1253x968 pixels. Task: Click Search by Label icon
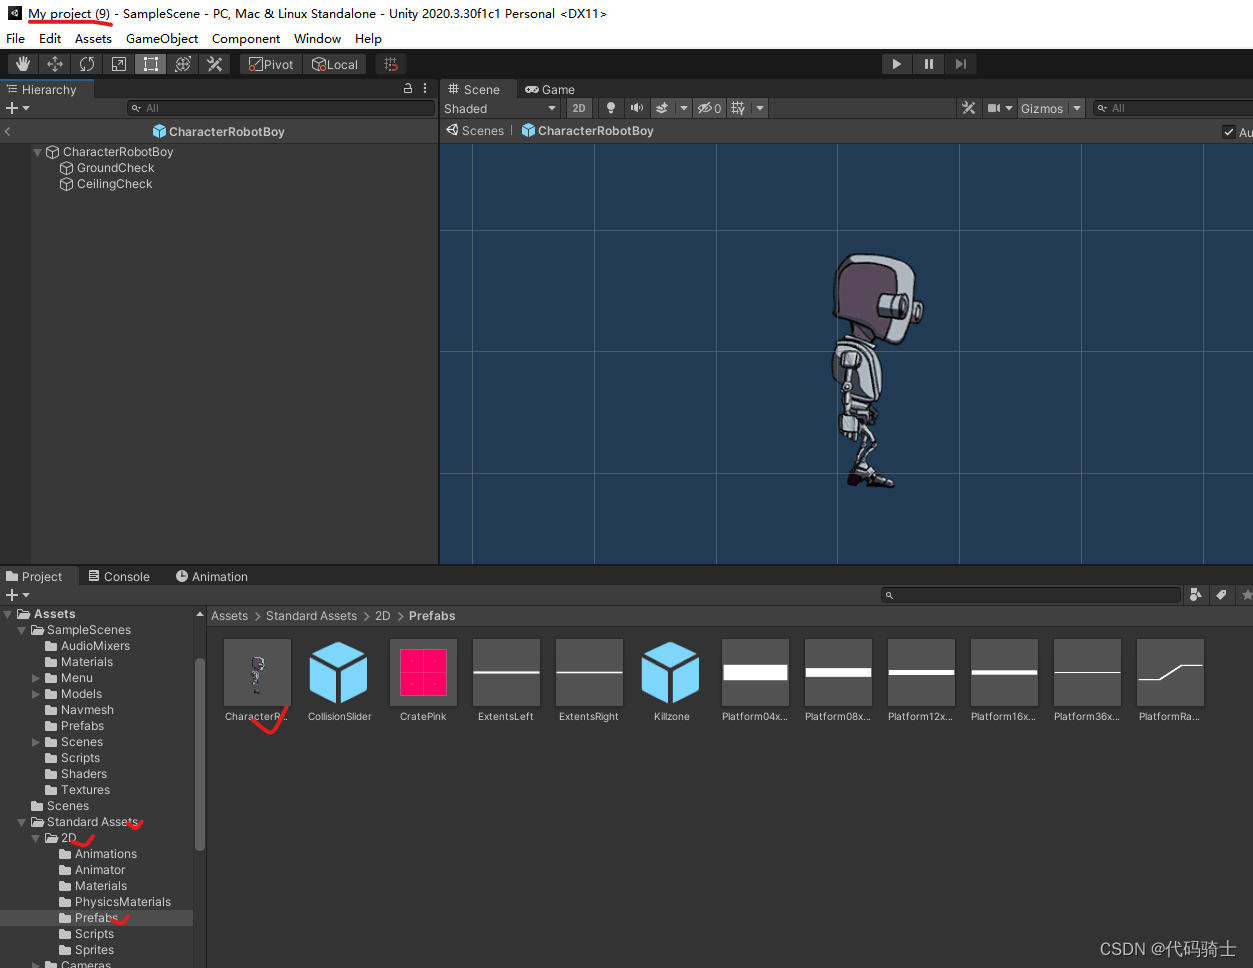[x=1221, y=595]
